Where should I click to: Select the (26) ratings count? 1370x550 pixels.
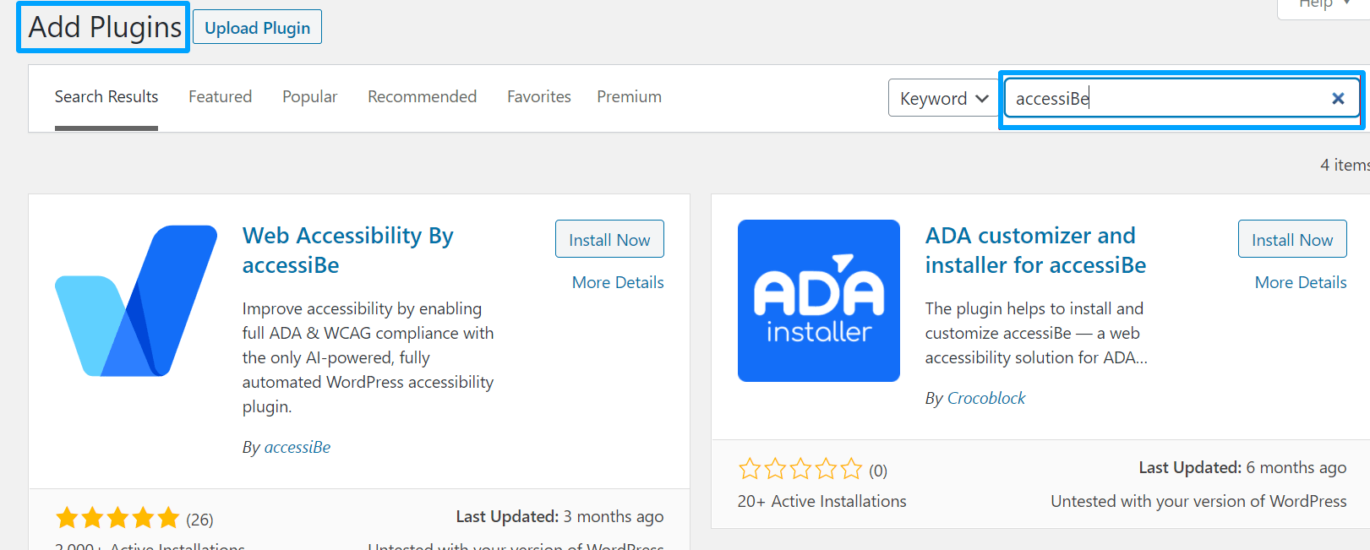200,519
